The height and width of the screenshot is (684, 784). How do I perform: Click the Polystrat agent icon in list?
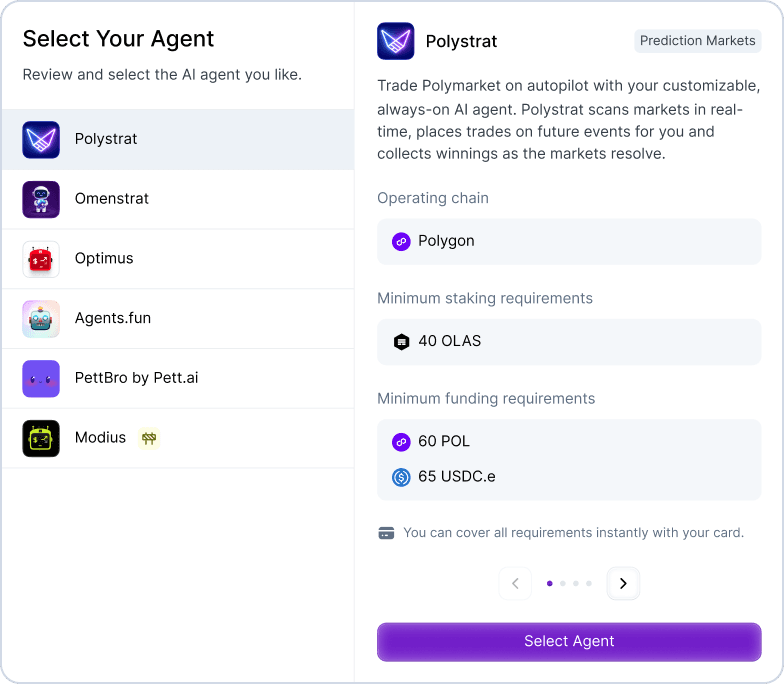coord(41,139)
